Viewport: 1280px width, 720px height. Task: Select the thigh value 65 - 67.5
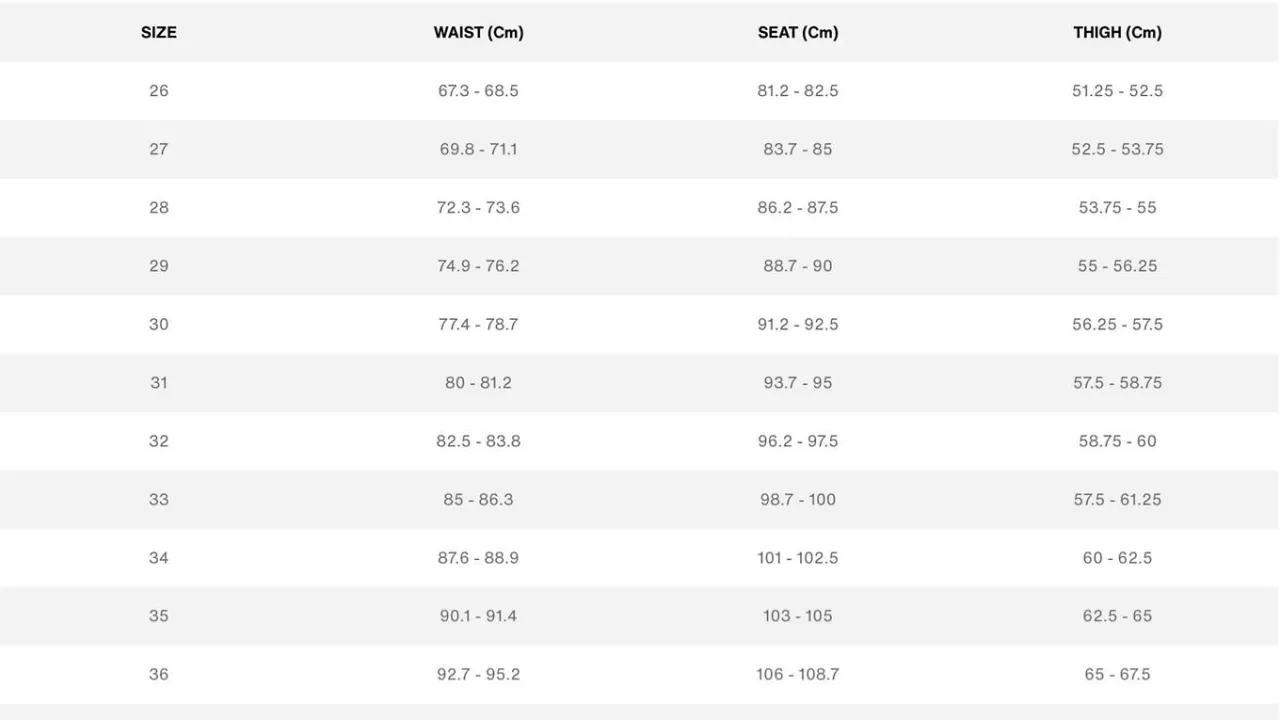1117,674
